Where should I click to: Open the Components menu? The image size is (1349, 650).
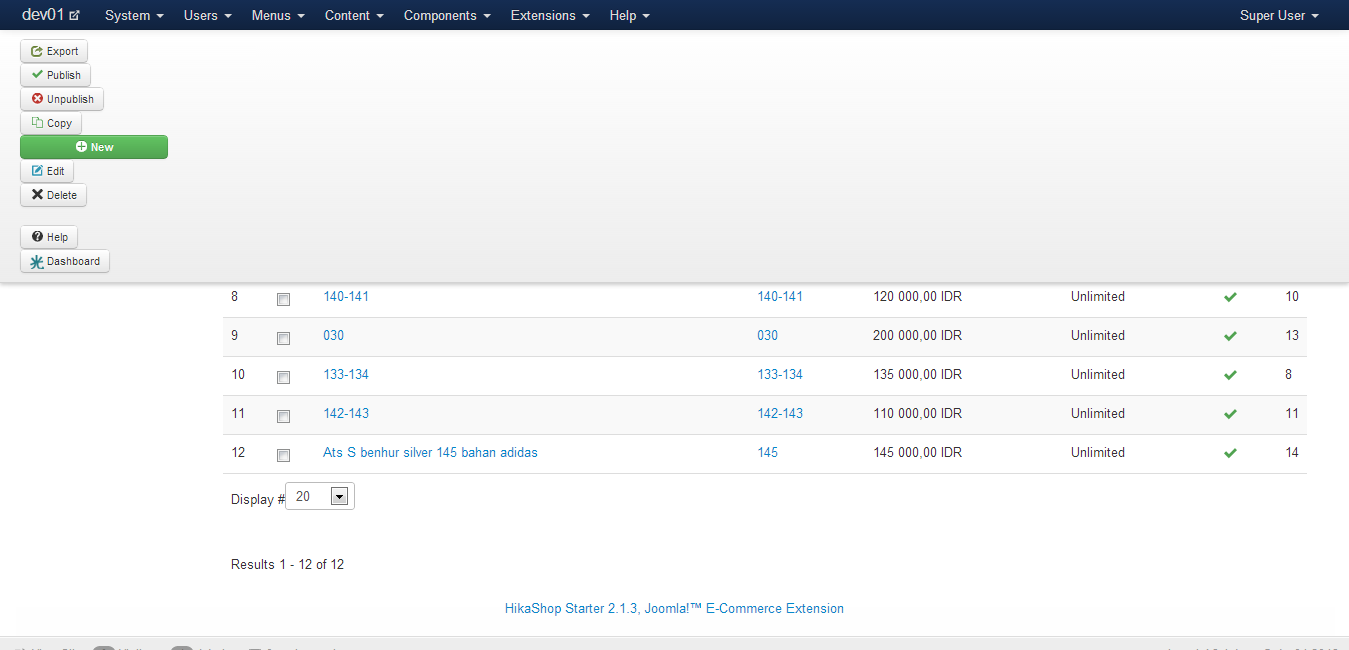447,16
